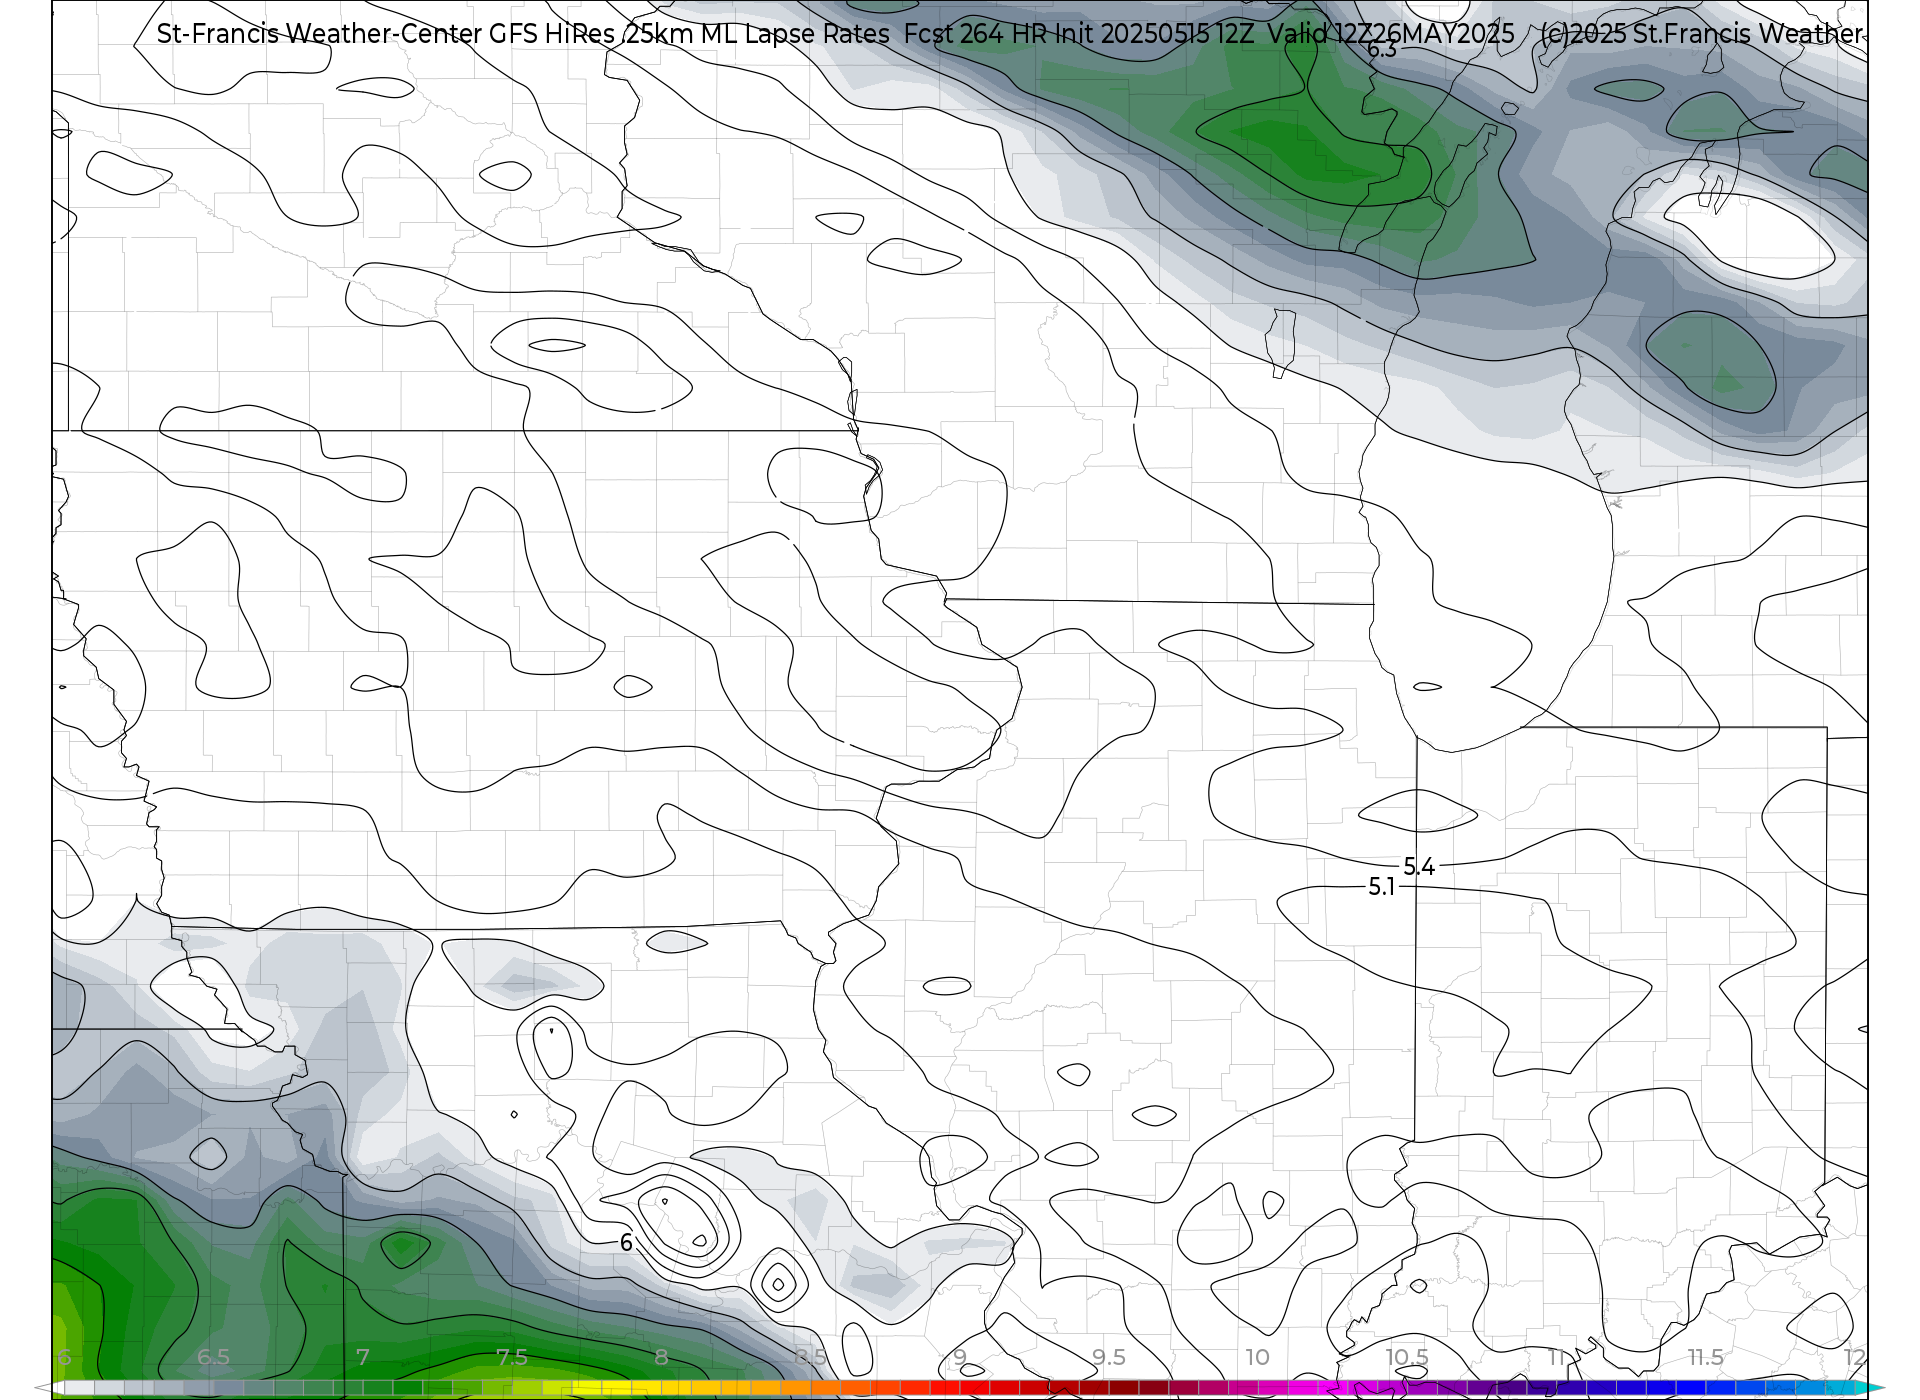
Task: Select the bright red segment of the colorbar
Action: click(x=960, y=1389)
